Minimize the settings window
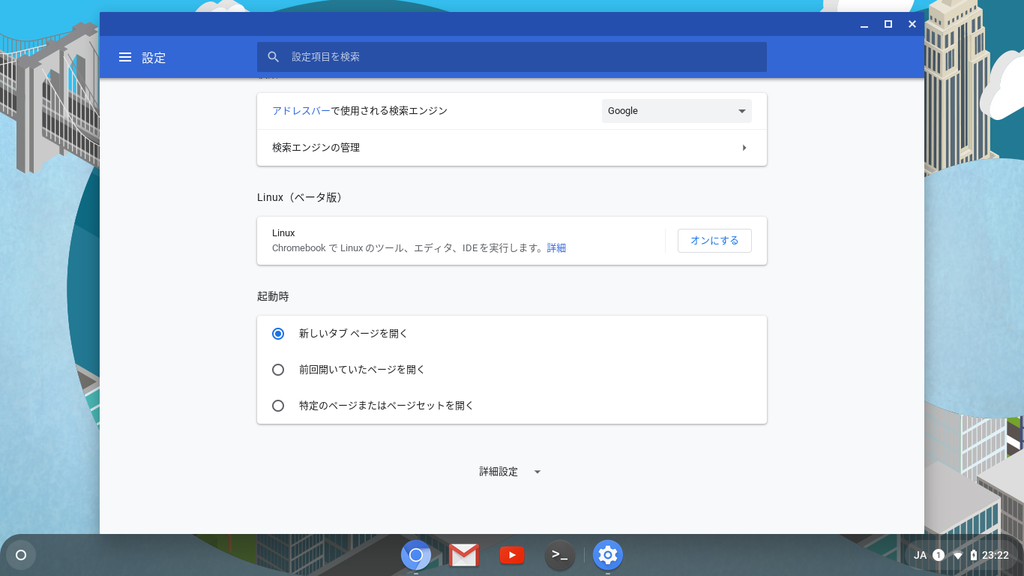 tap(864, 24)
